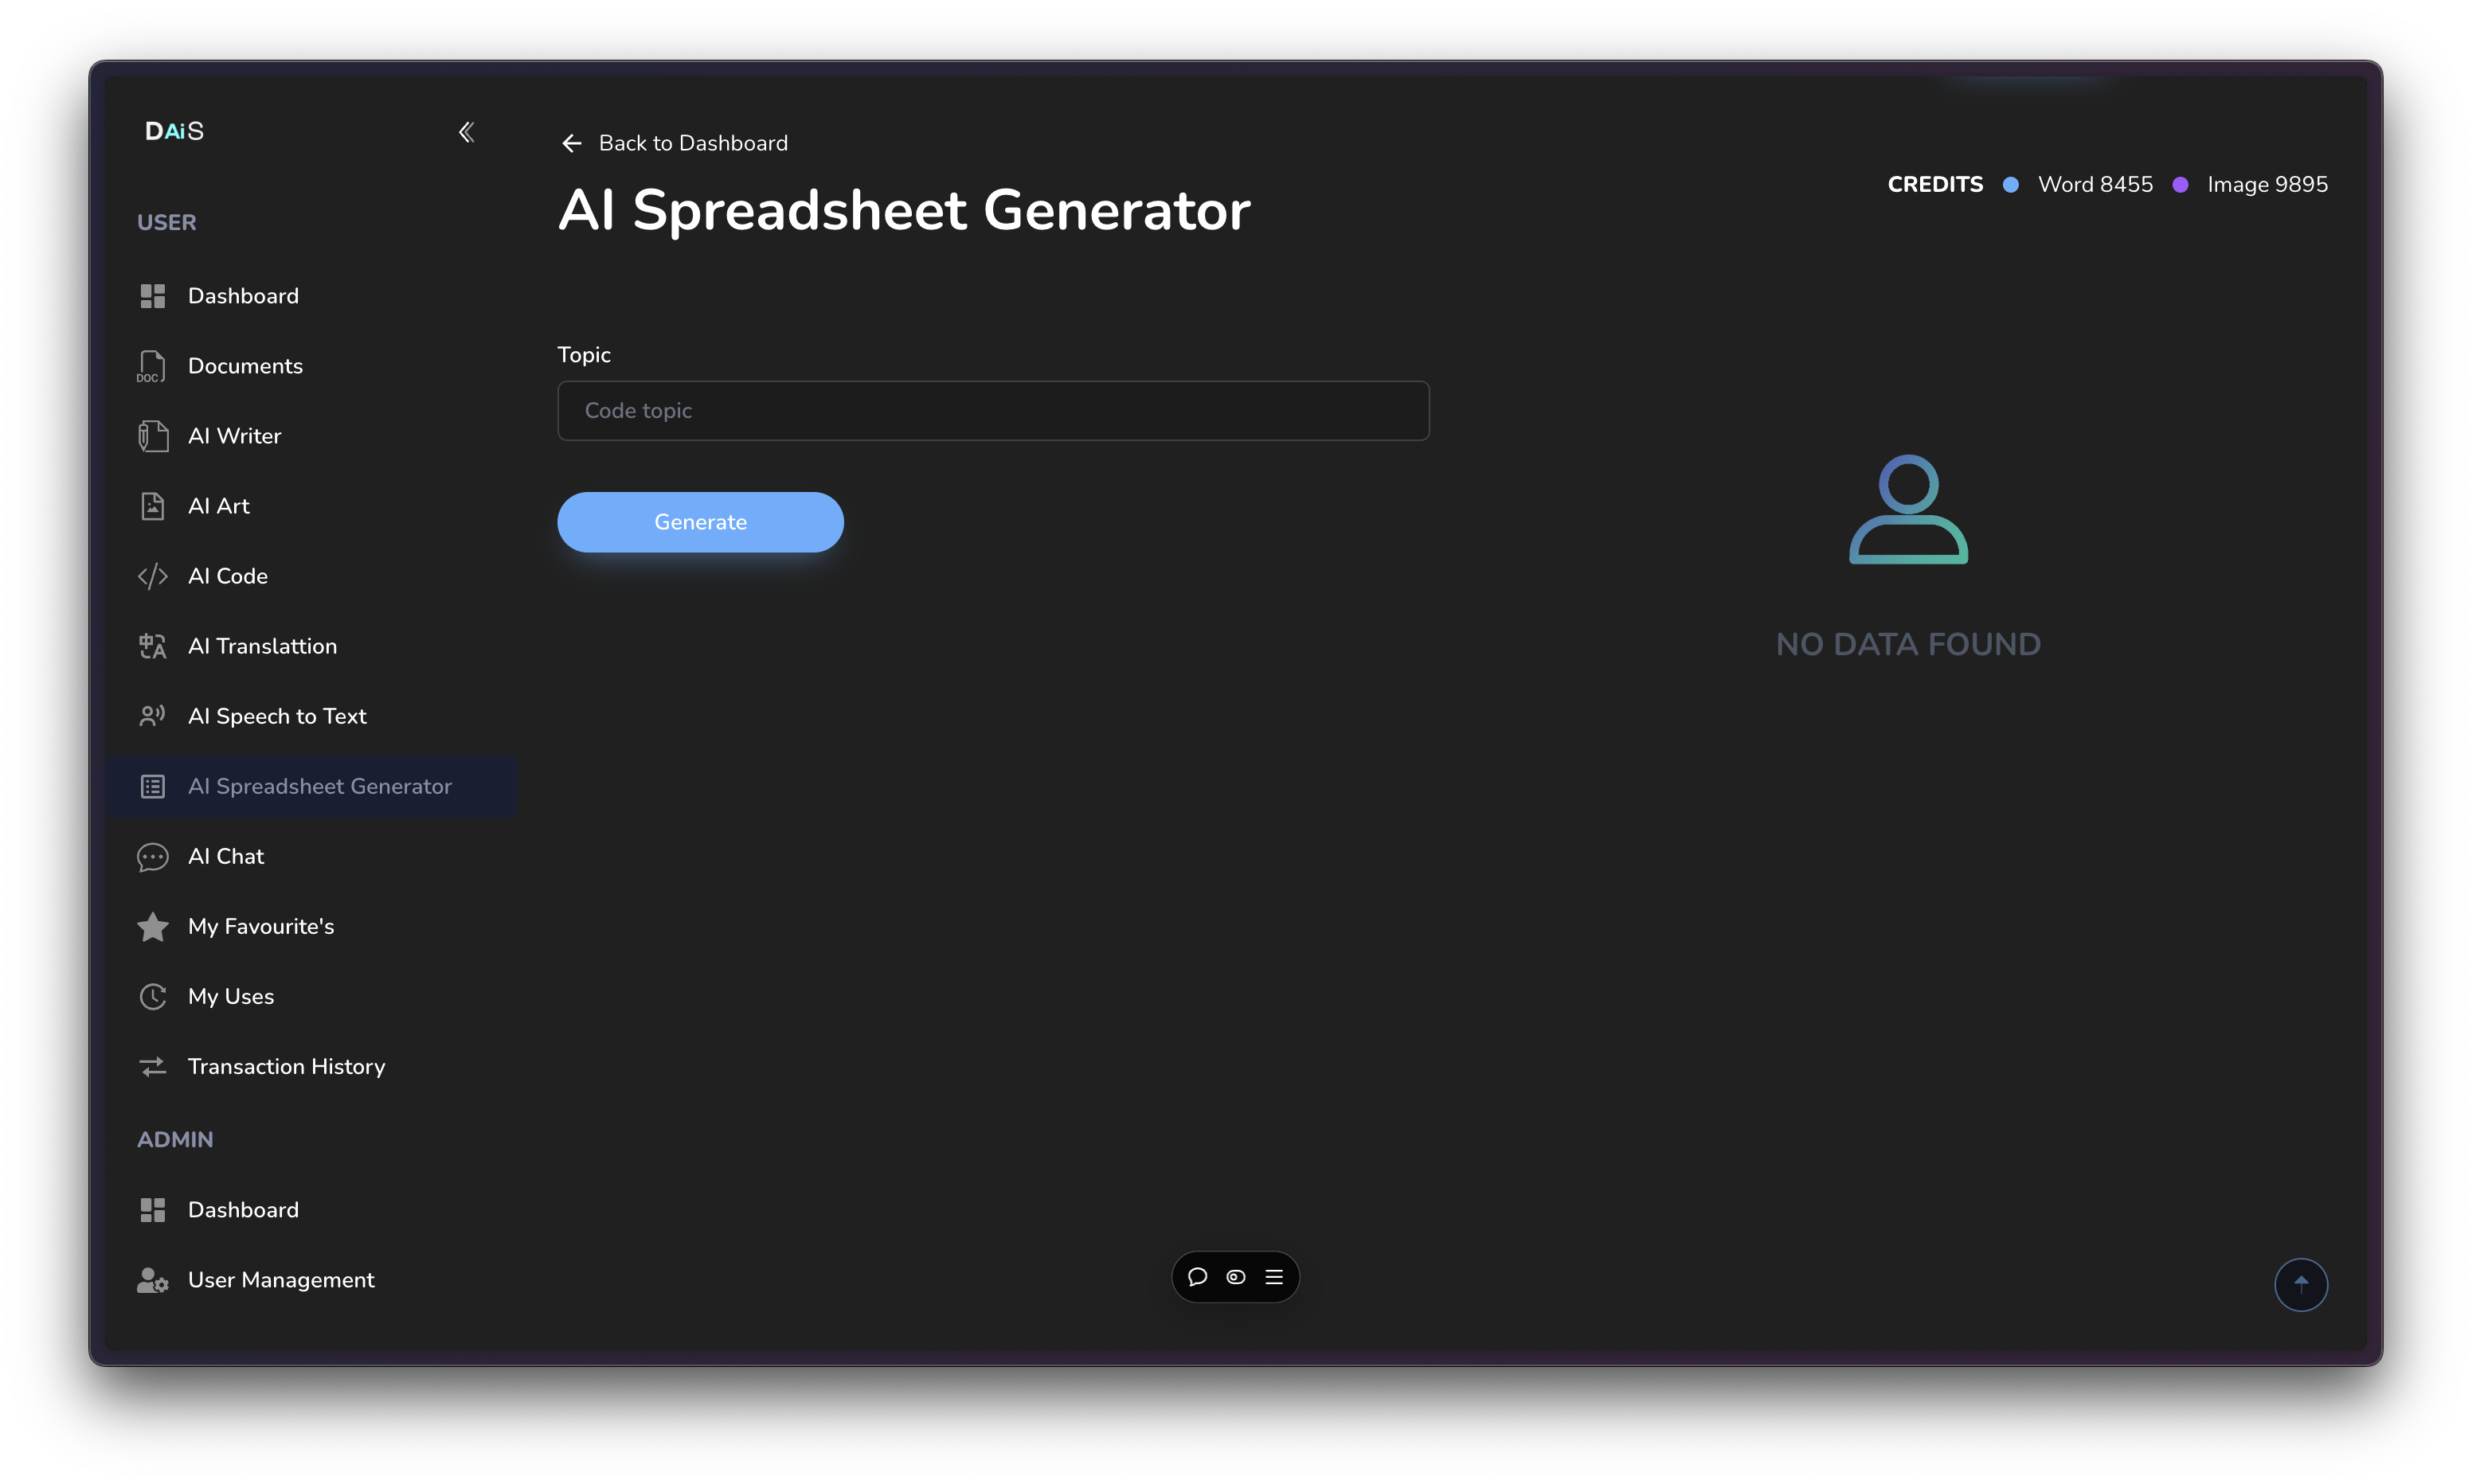Select the AI Art icon
The image size is (2472, 1484).
153,506
